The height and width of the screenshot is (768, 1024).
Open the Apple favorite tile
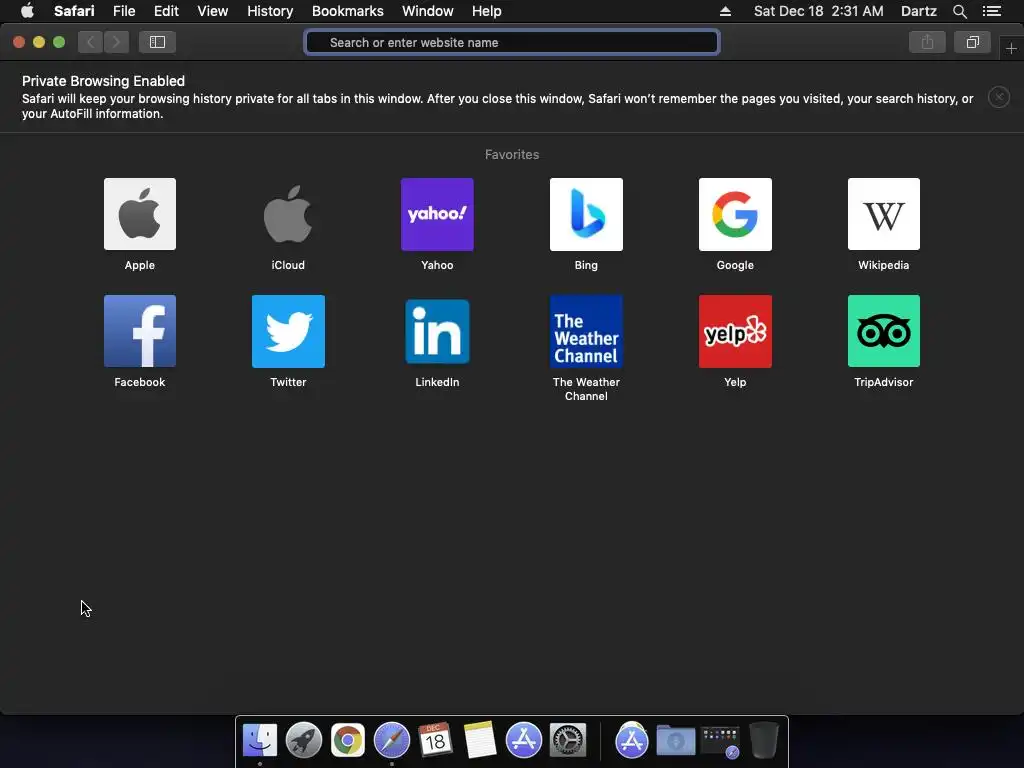pyautogui.click(x=140, y=214)
